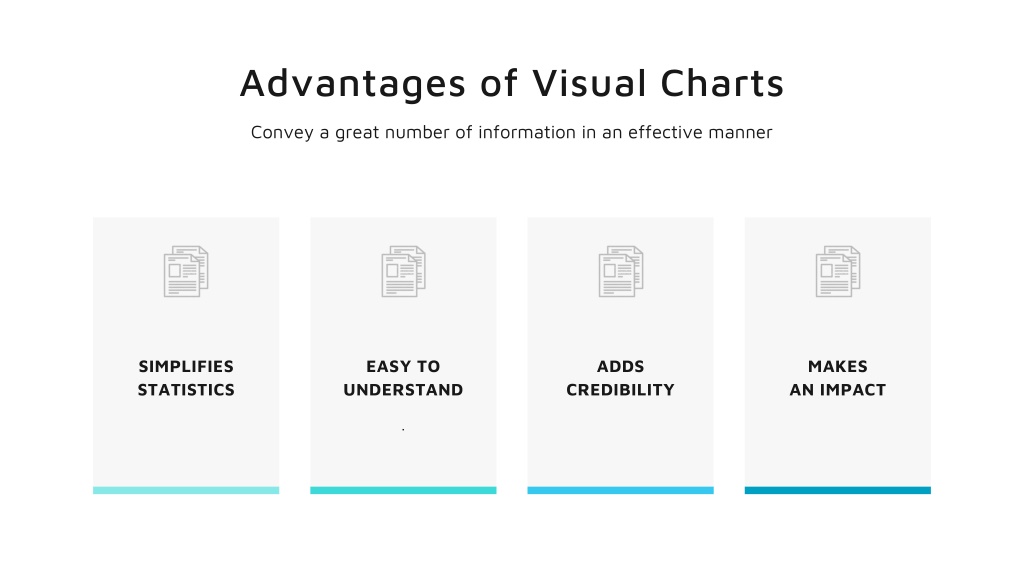The width and height of the screenshot is (1024, 576).
Task: Select document icon above Easy to Understand
Action: click(404, 272)
